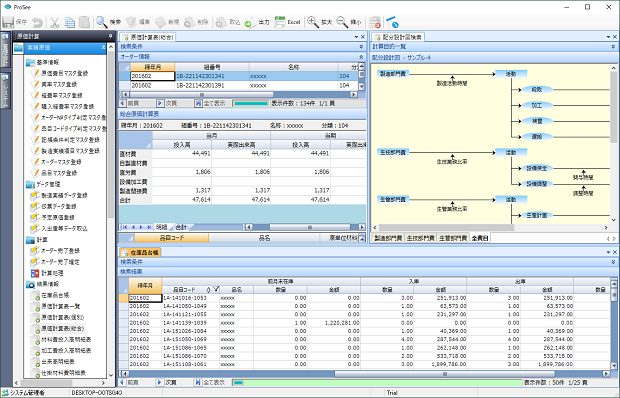Expand 検索条件 in the 在庫品台帳 panel

(x=613, y=262)
